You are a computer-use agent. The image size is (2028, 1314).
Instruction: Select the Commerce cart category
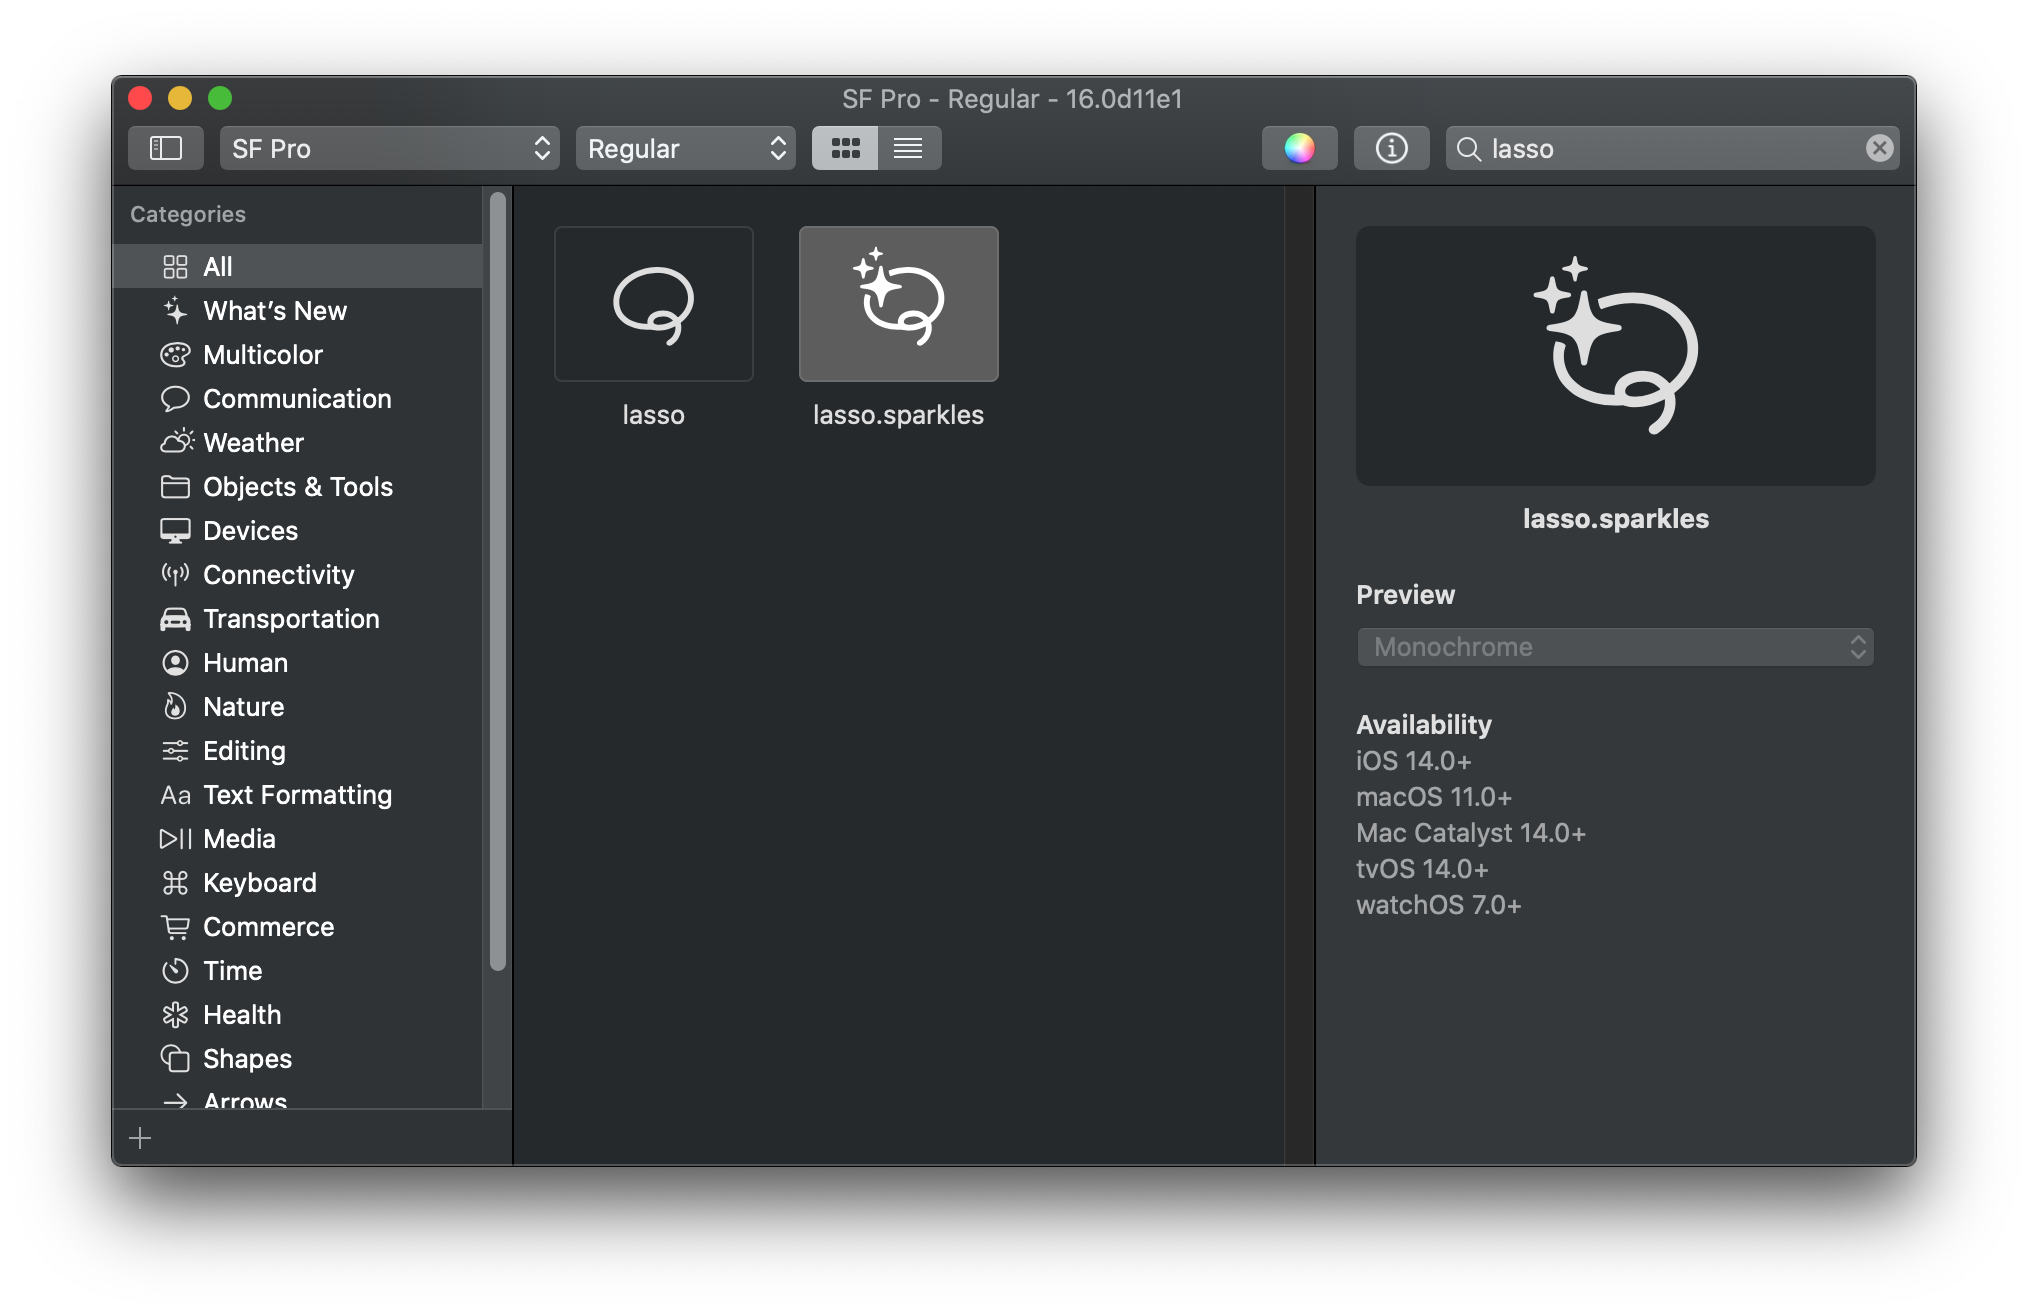coord(268,927)
